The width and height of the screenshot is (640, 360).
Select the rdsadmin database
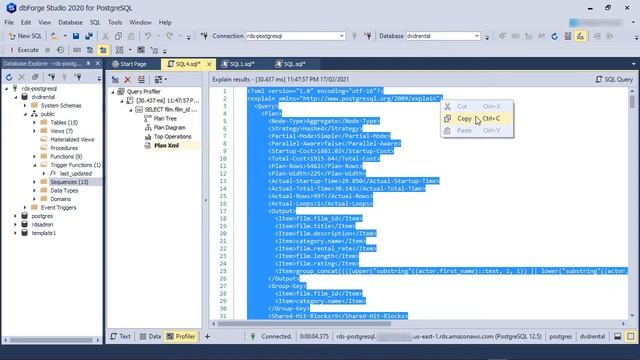point(42,224)
